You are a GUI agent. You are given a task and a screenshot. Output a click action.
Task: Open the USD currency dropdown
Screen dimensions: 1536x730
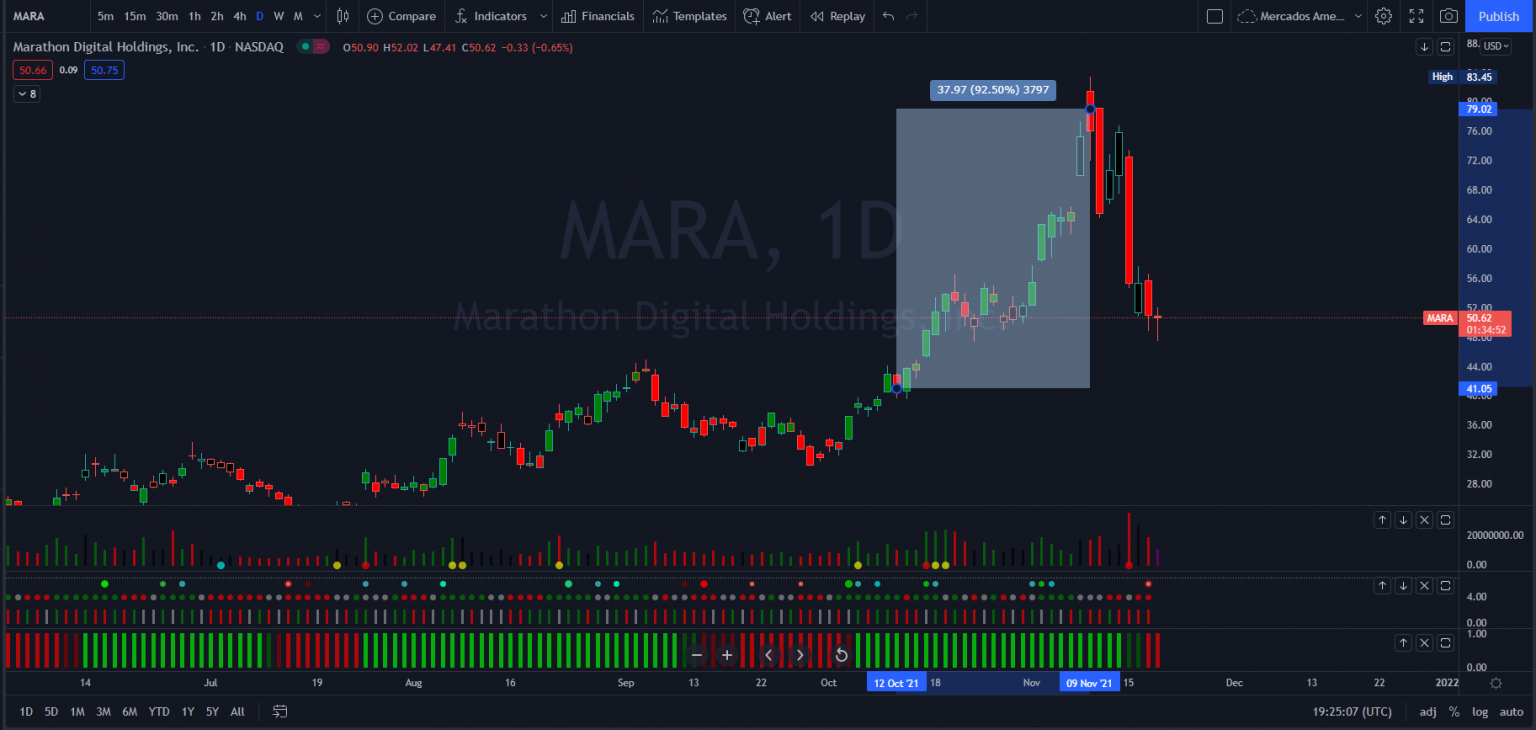pyautogui.click(x=1497, y=46)
